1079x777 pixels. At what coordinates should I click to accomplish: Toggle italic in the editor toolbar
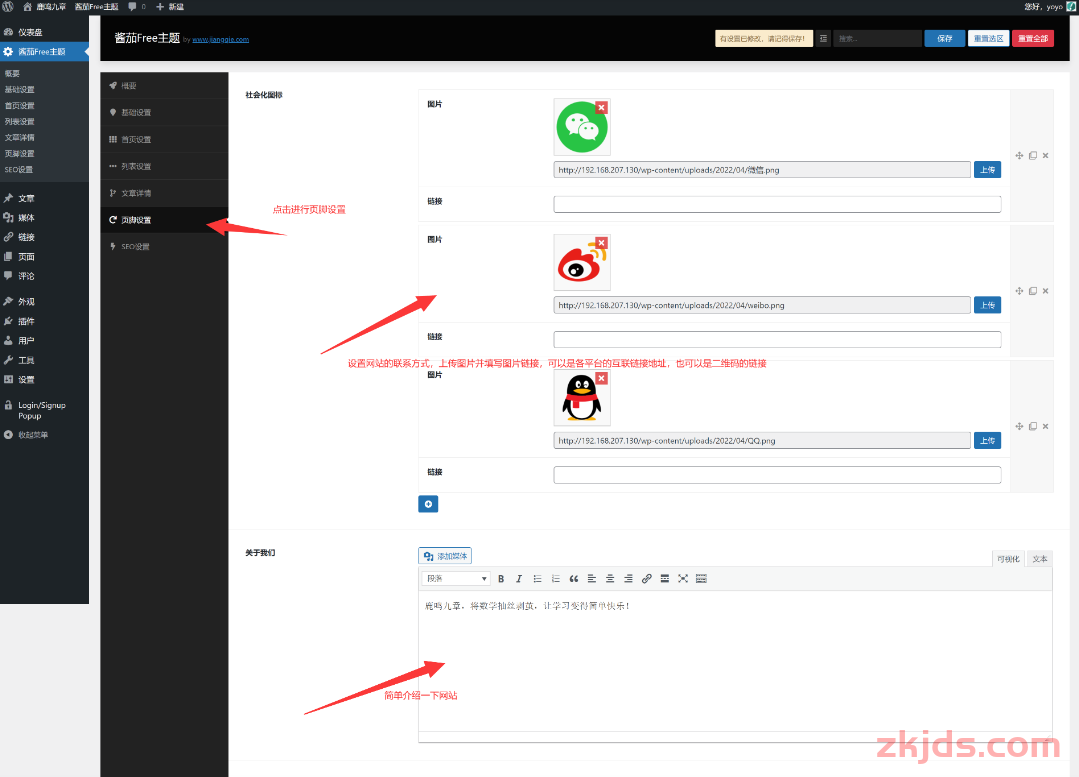(x=519, y=579)
